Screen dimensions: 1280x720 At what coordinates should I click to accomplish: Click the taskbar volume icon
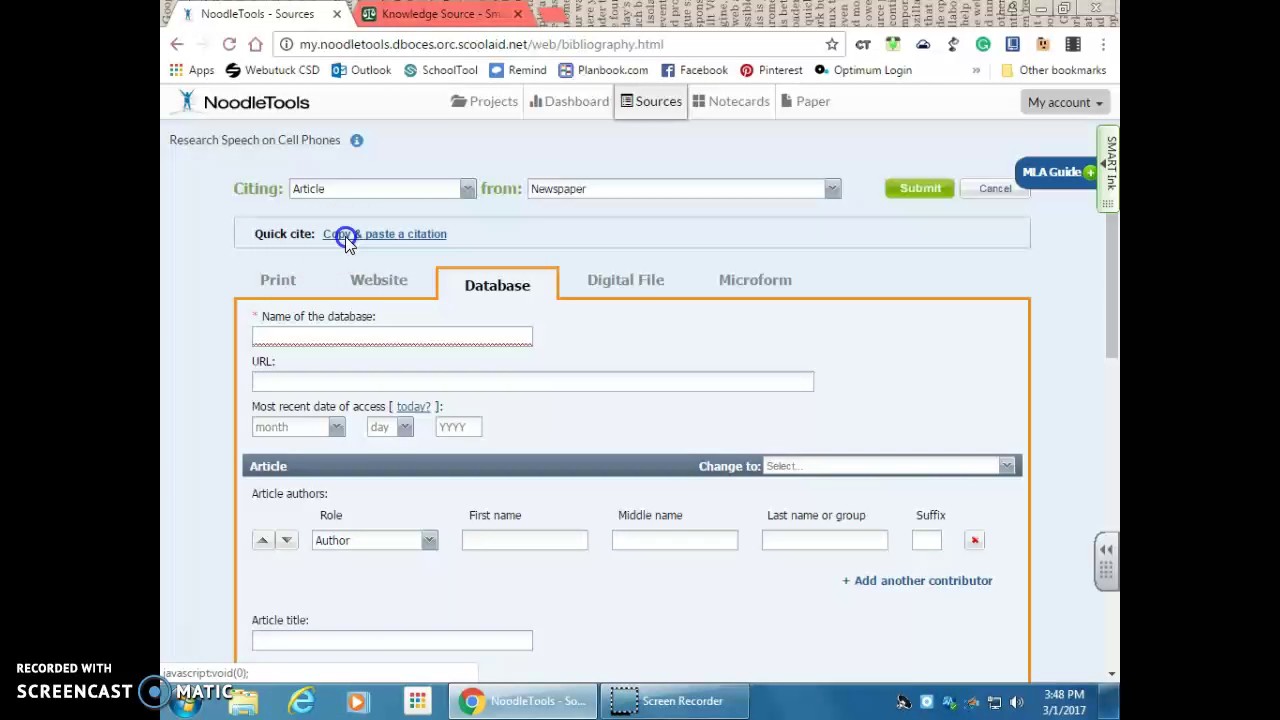coord(1017,702)
